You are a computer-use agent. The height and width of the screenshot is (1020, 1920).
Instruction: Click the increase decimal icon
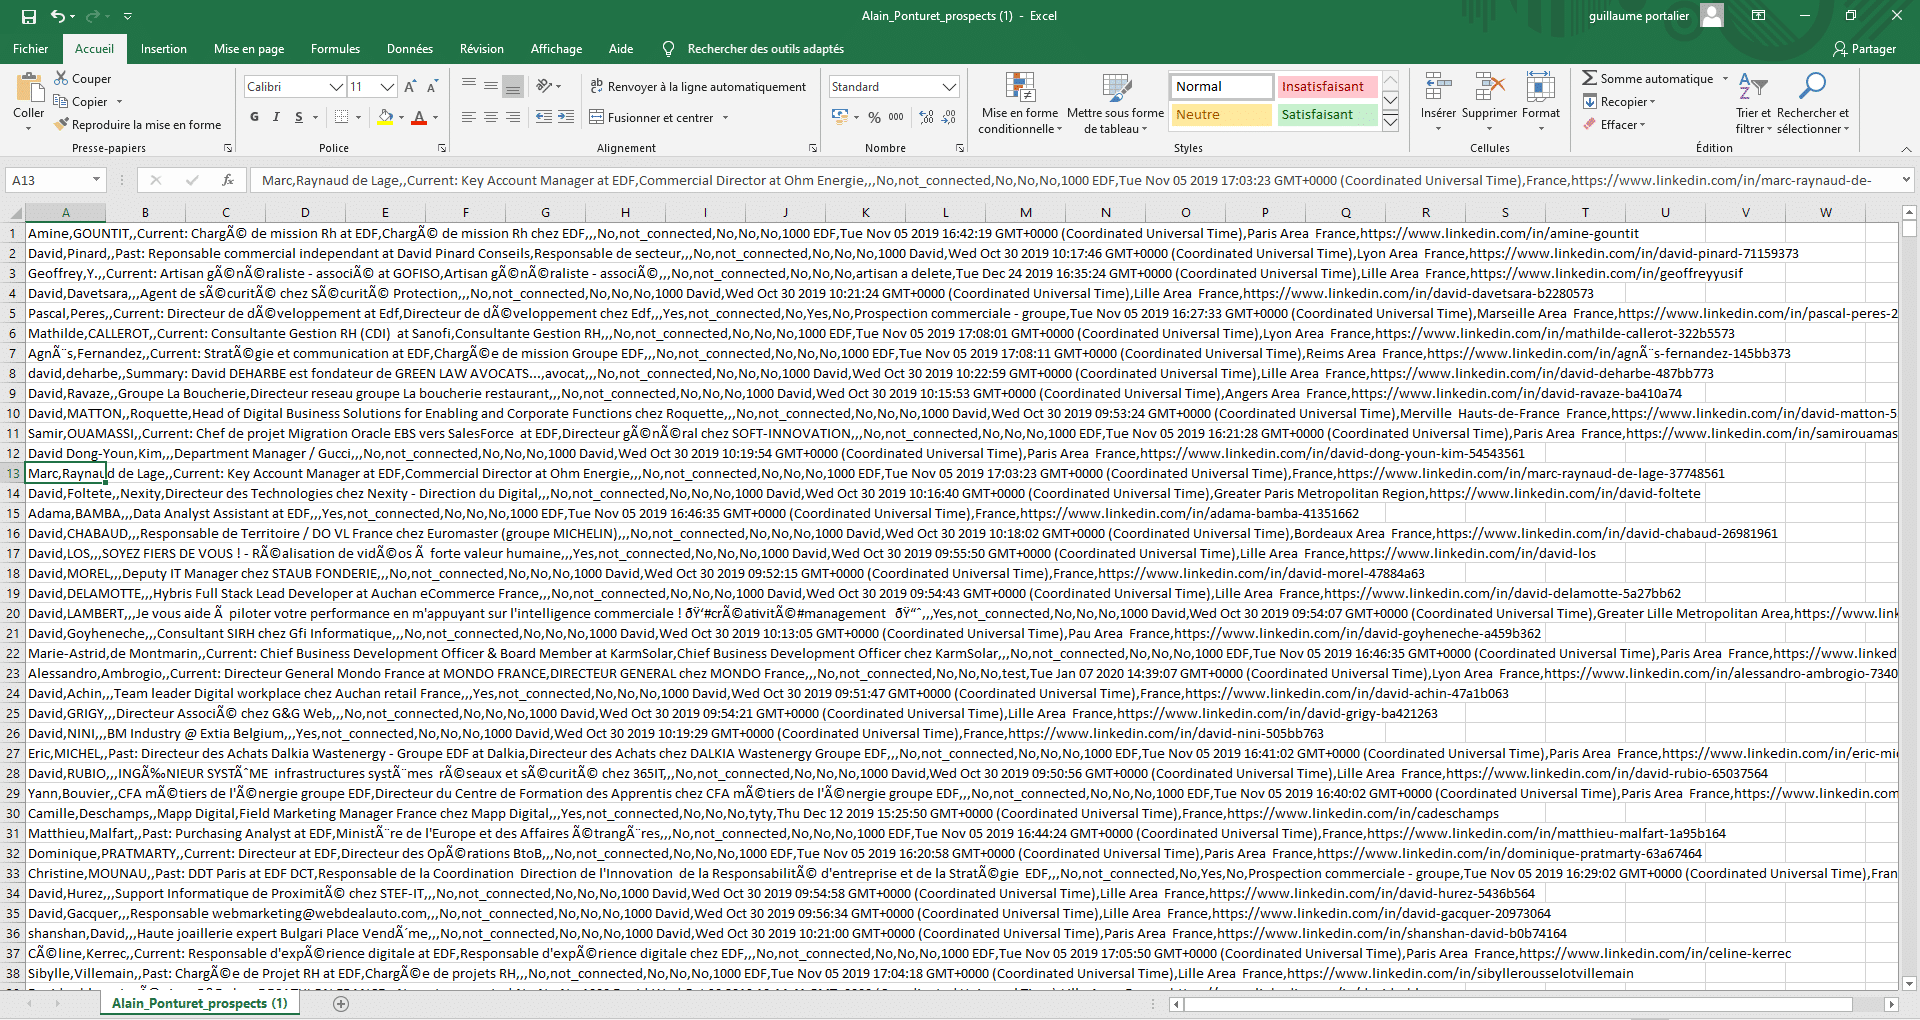[927, 117]
